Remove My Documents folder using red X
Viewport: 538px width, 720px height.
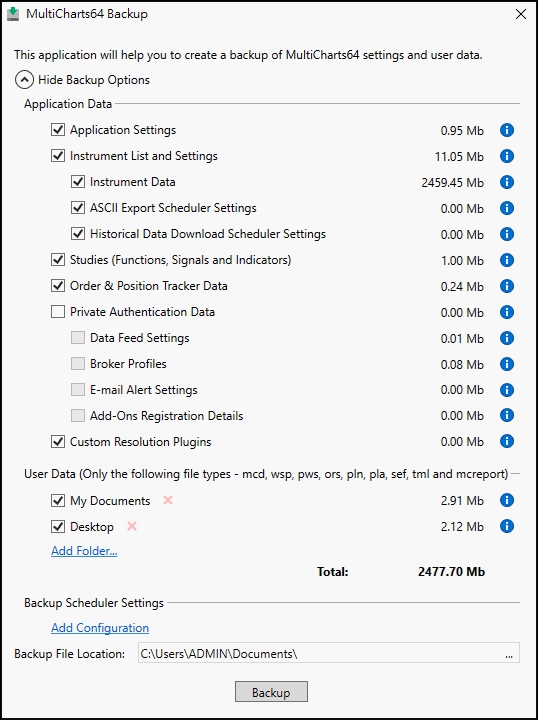(168, 500)
